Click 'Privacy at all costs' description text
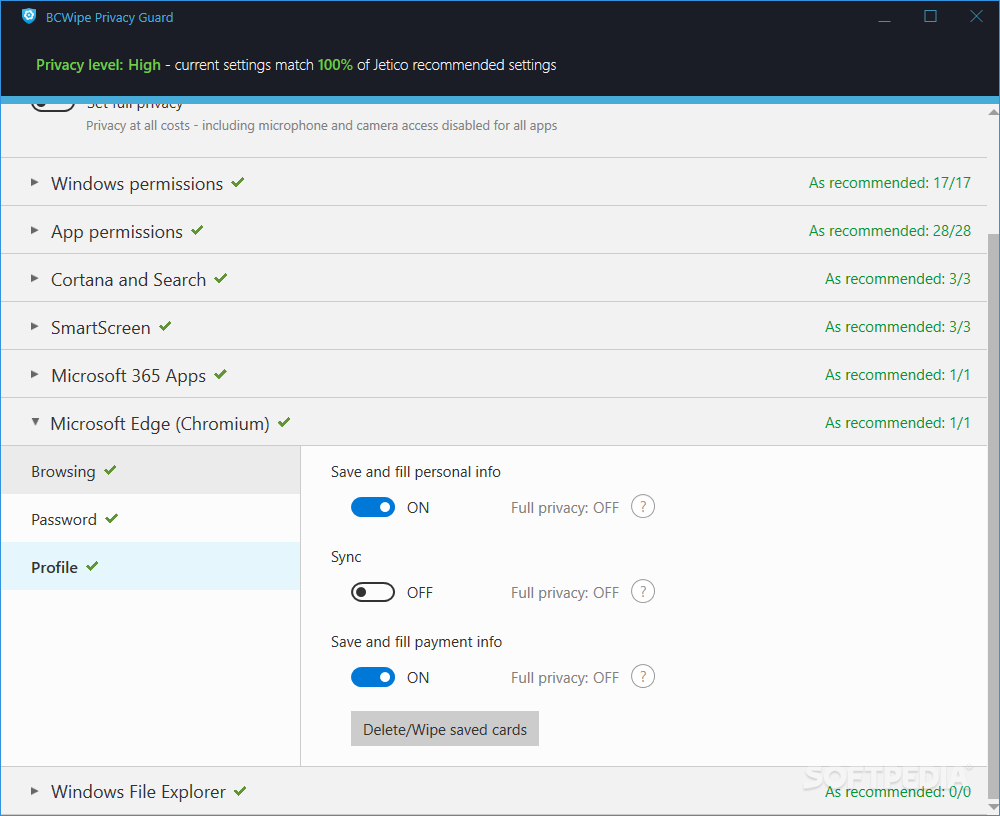Viewport: 1000px width, 816px height. pyautogui.click(x=321, y=126)
